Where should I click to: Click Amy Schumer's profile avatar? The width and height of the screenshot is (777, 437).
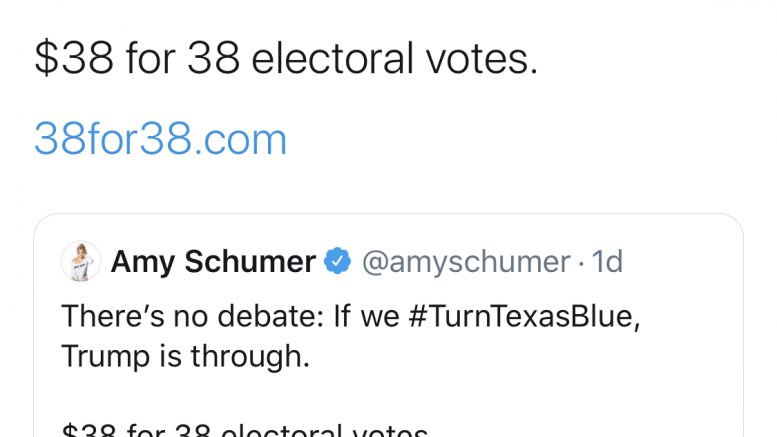click(80, 262)
